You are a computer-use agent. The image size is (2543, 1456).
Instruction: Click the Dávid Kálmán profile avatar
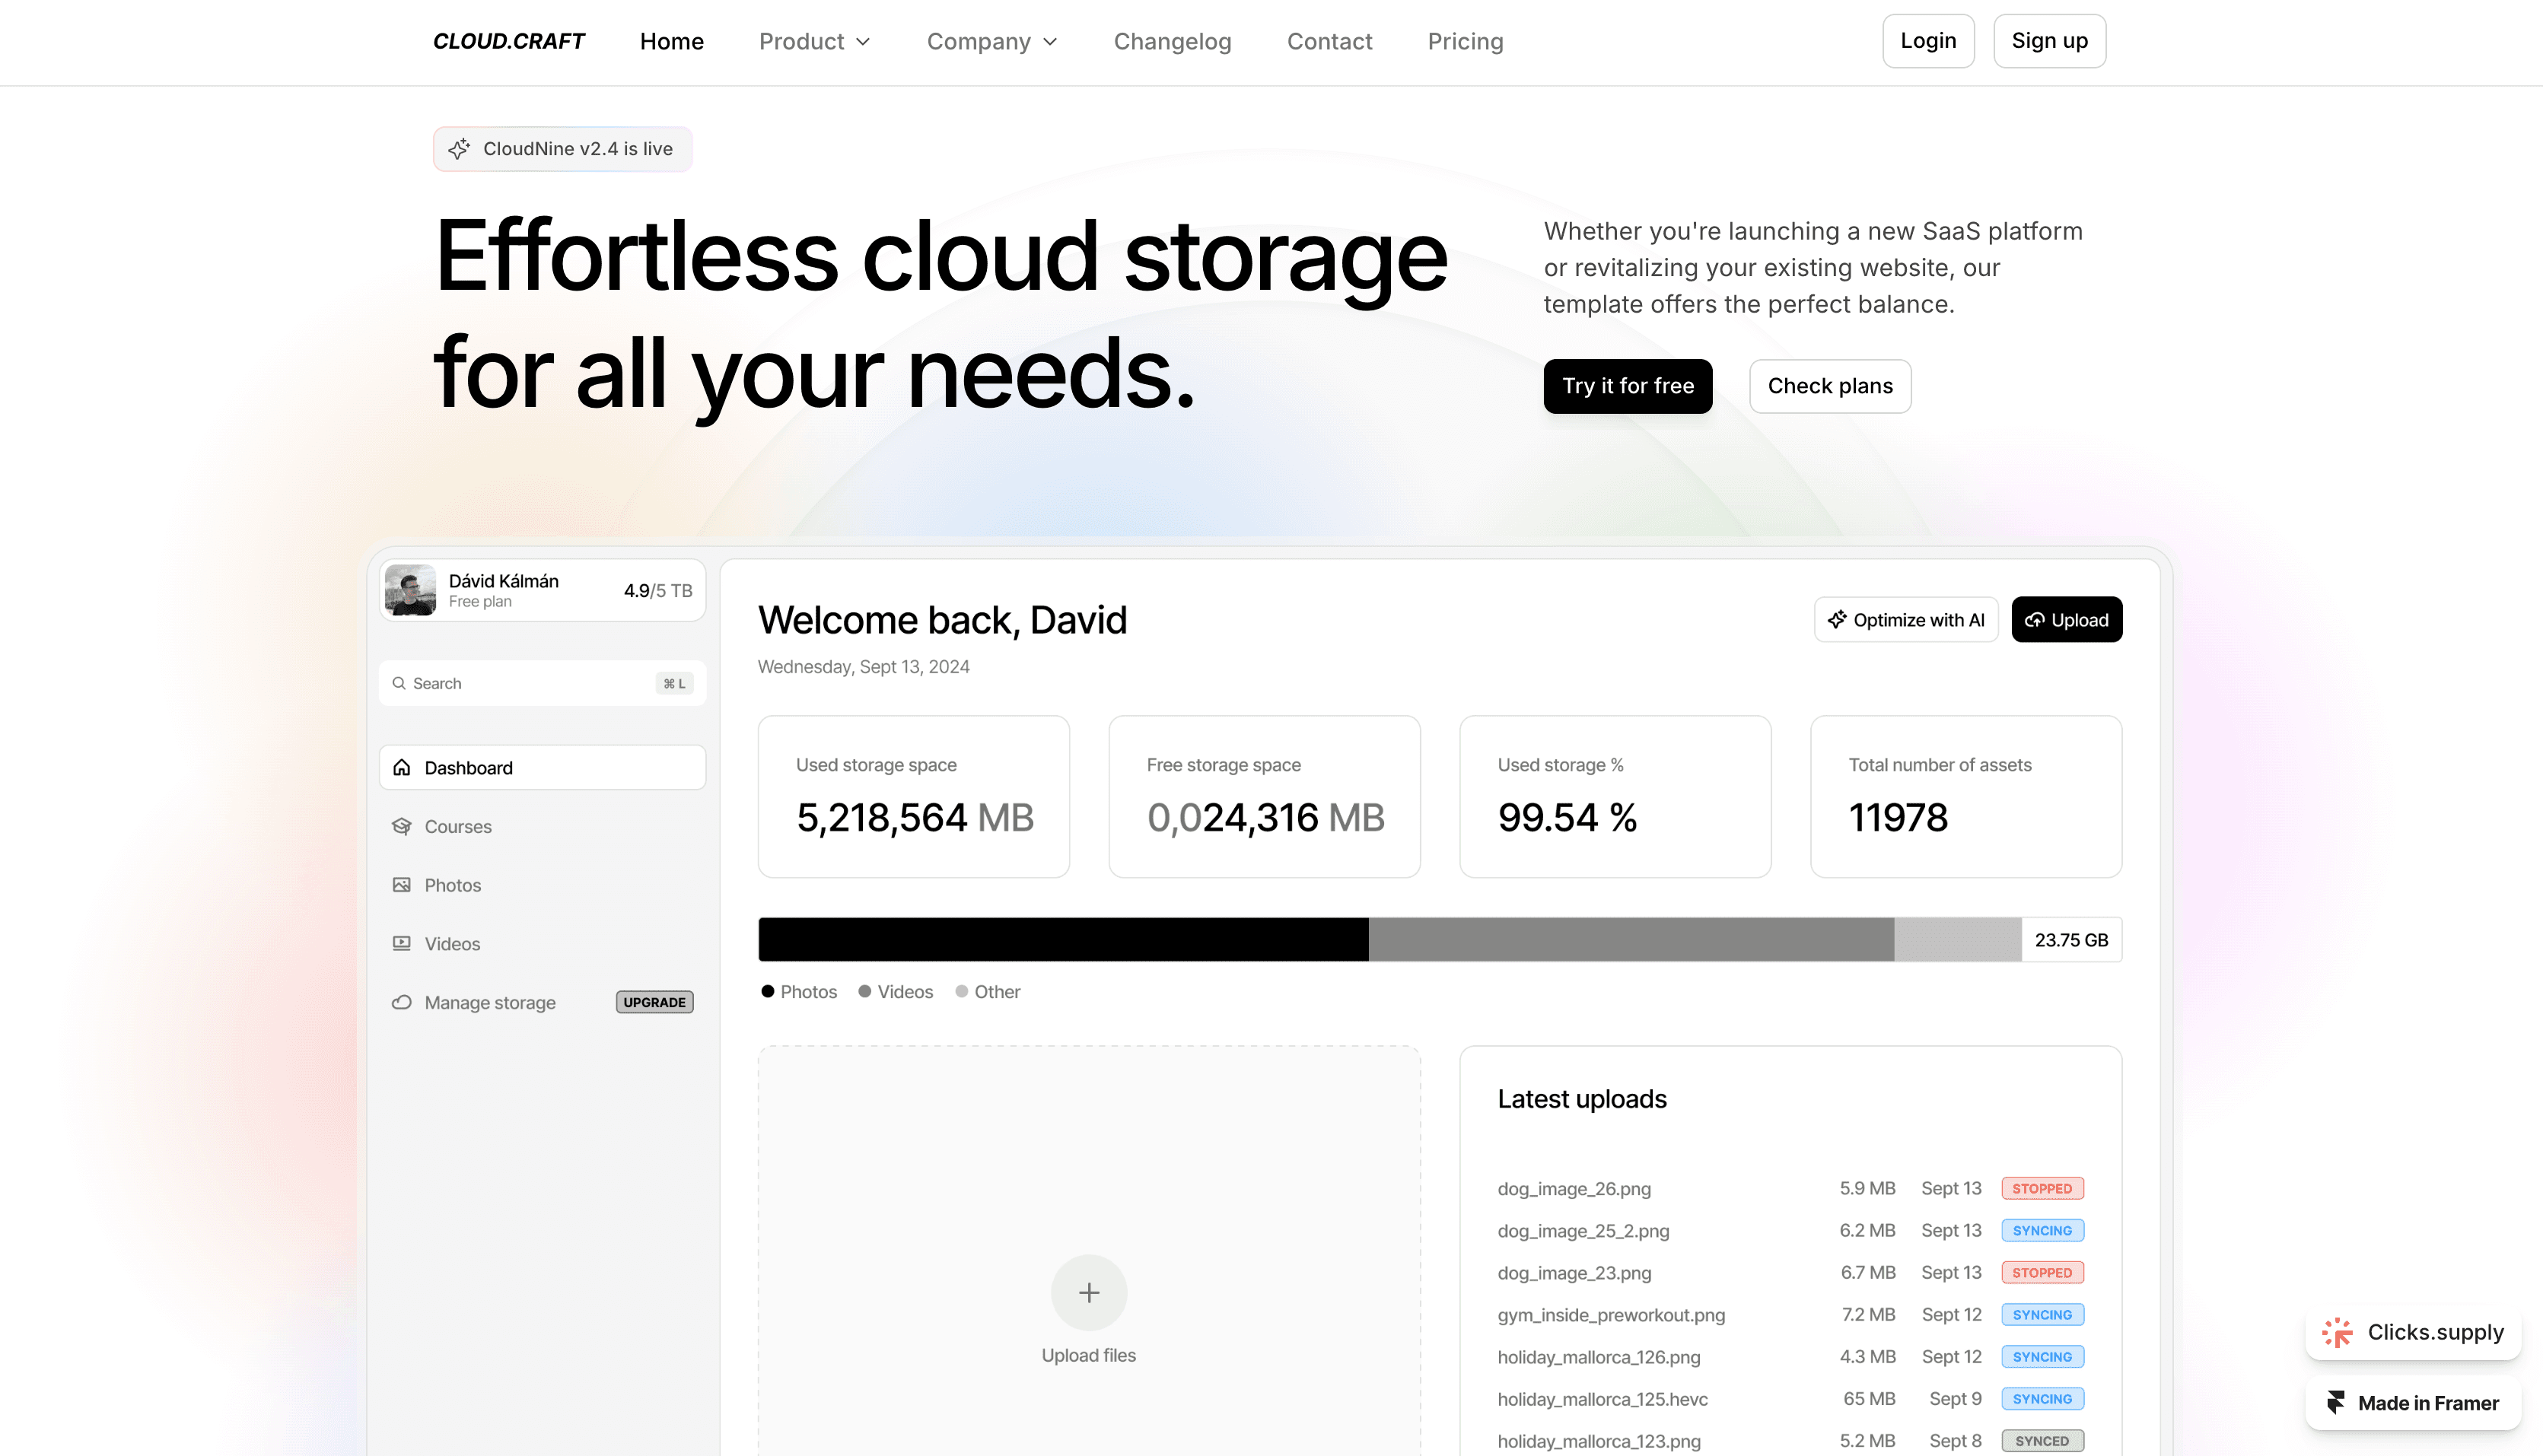410,590
